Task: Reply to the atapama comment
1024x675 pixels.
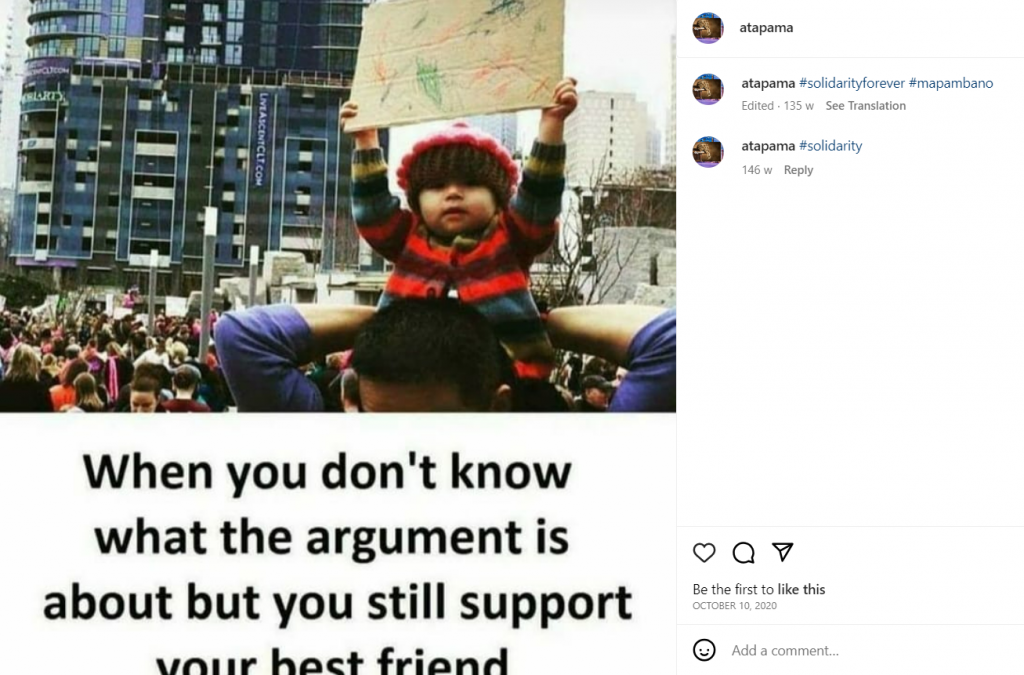Action: 798,170
